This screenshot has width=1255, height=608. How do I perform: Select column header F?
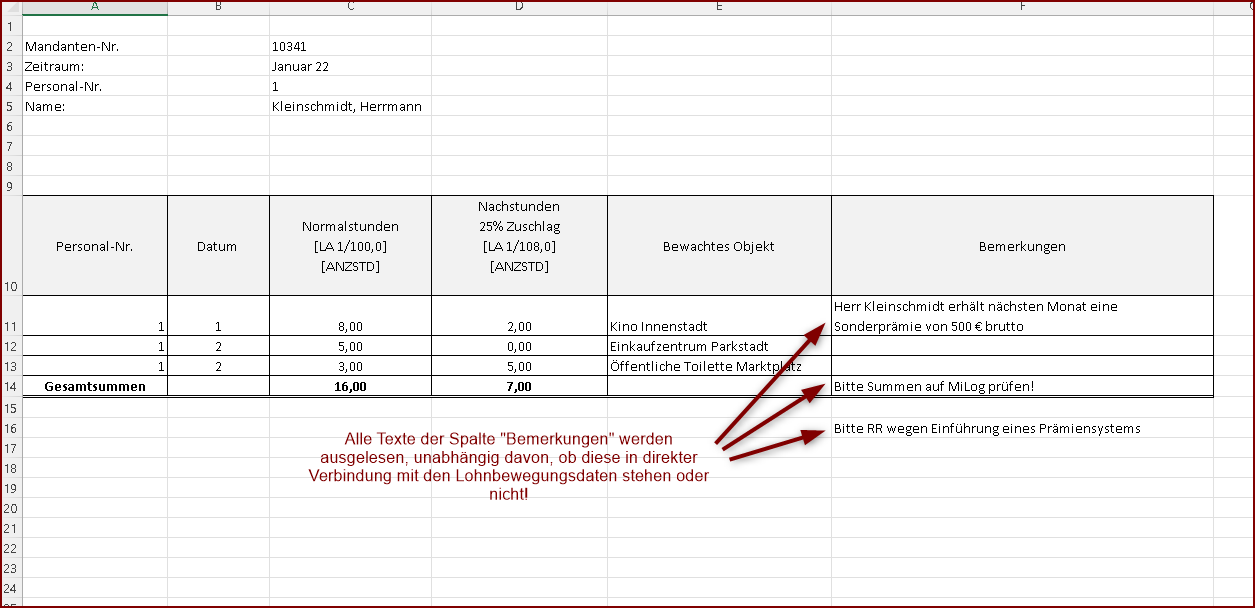pyautogui.click(x=1022, y=8)
